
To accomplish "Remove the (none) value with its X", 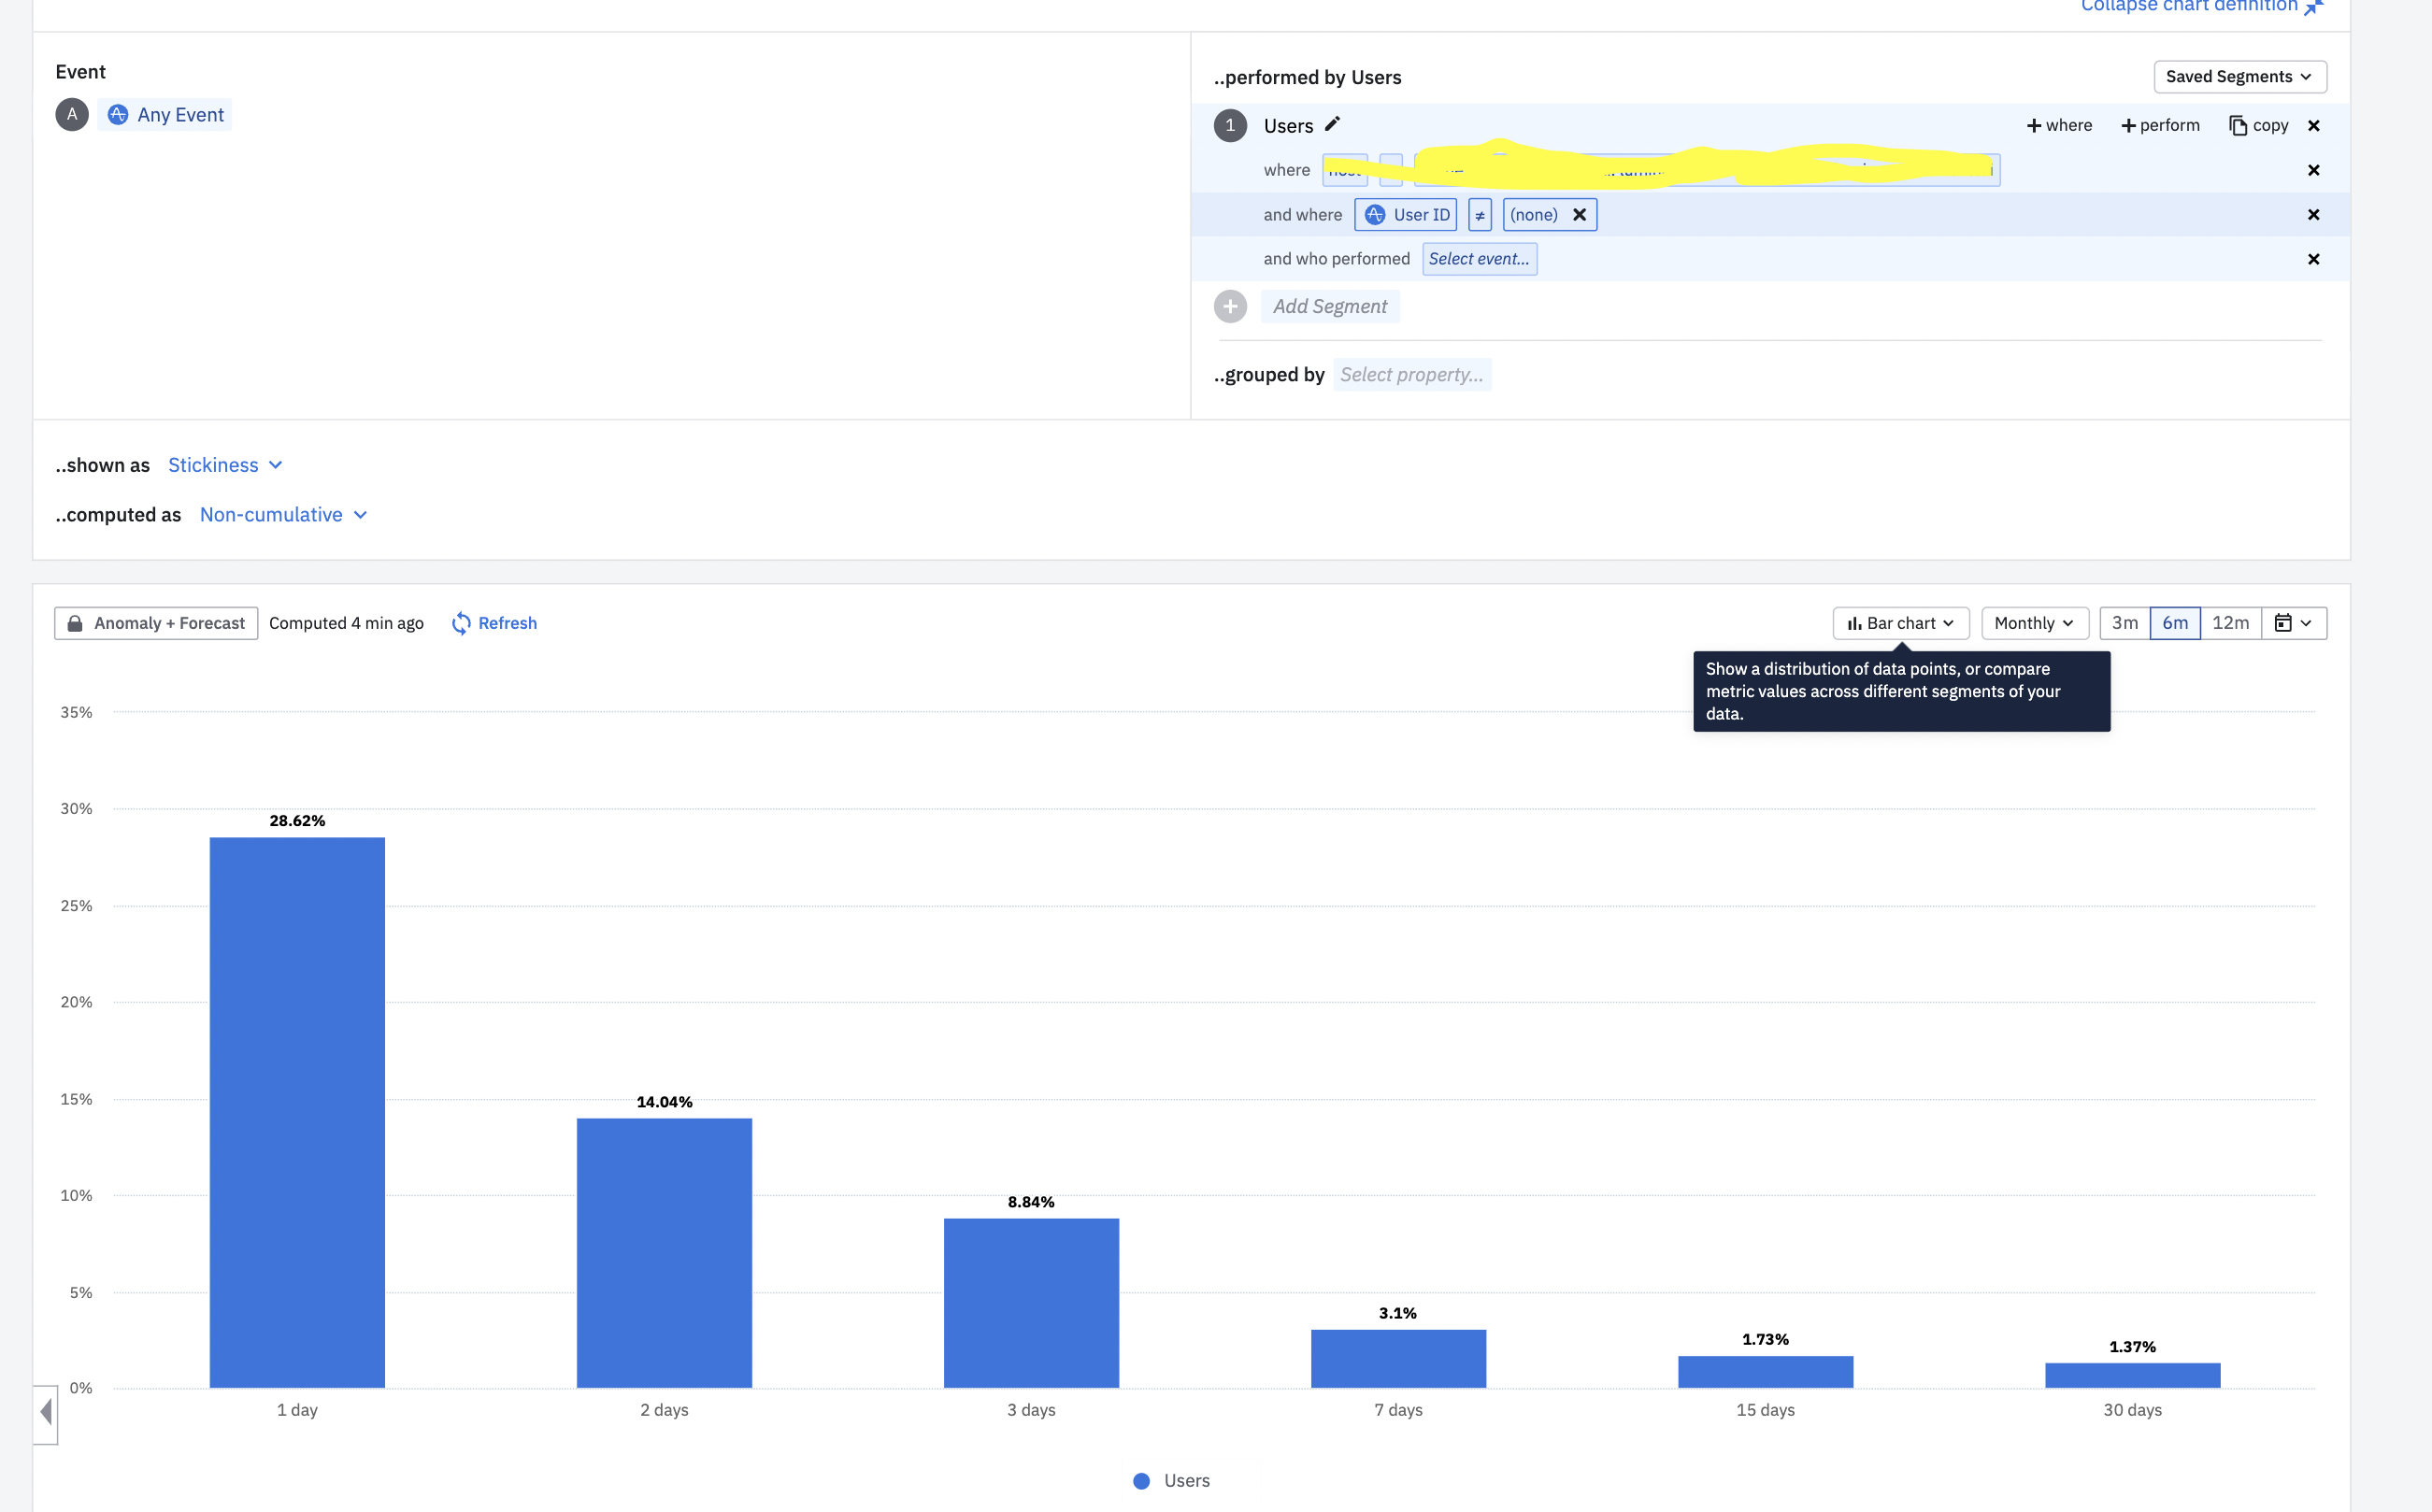I will click(1579, 215).
